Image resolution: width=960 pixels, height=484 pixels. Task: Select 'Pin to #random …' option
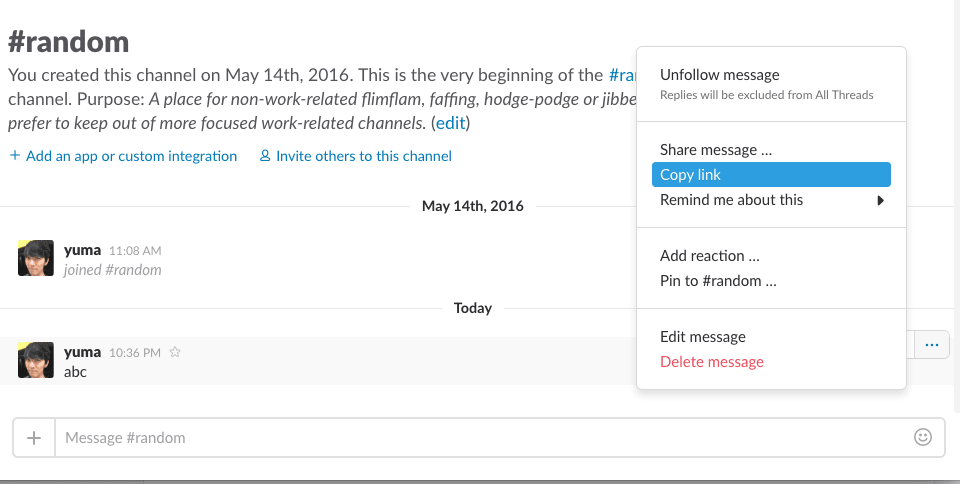pos(718,281)
